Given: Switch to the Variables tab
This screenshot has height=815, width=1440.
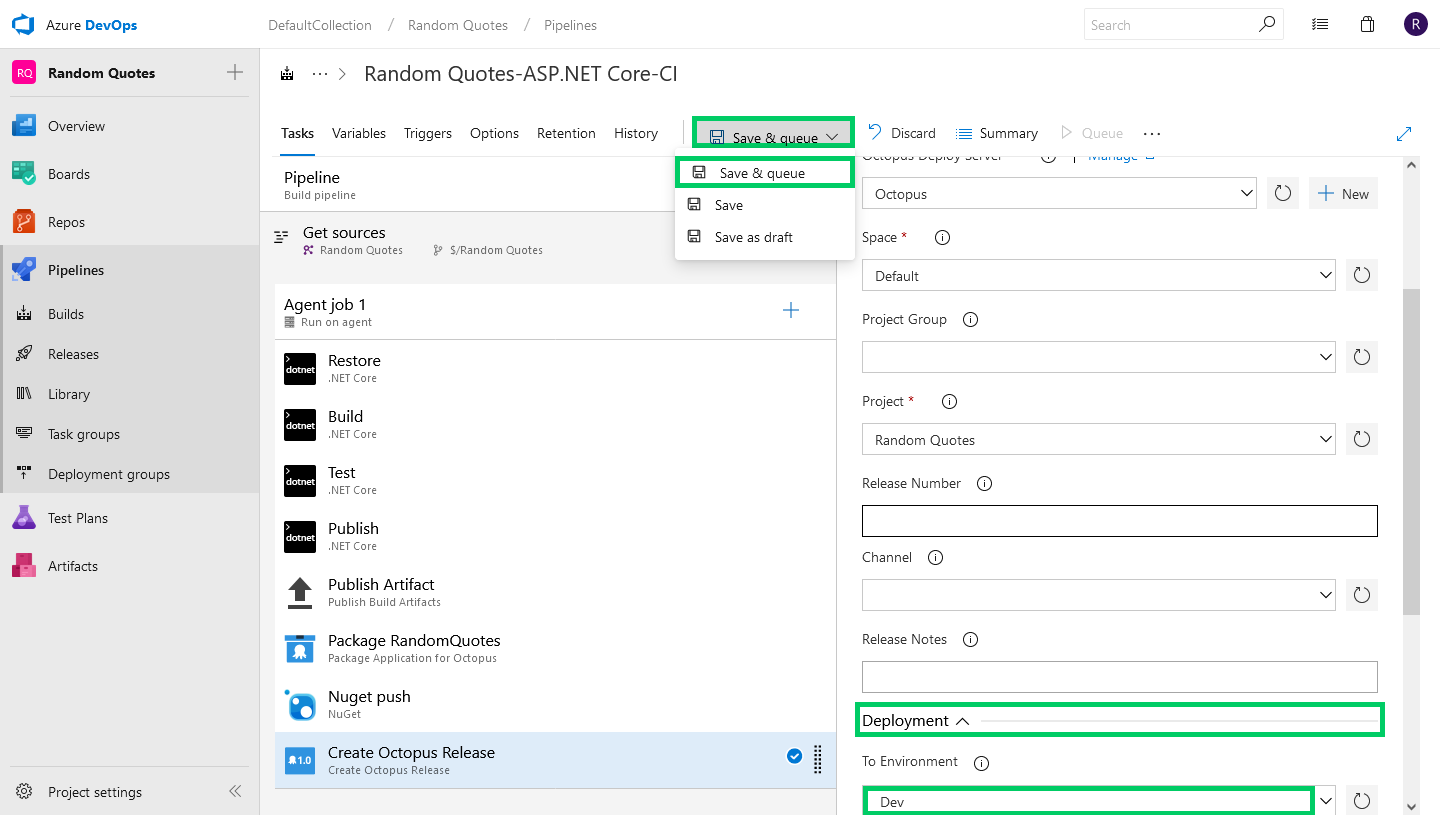Looking at the screenshot, I should point(359,133).
